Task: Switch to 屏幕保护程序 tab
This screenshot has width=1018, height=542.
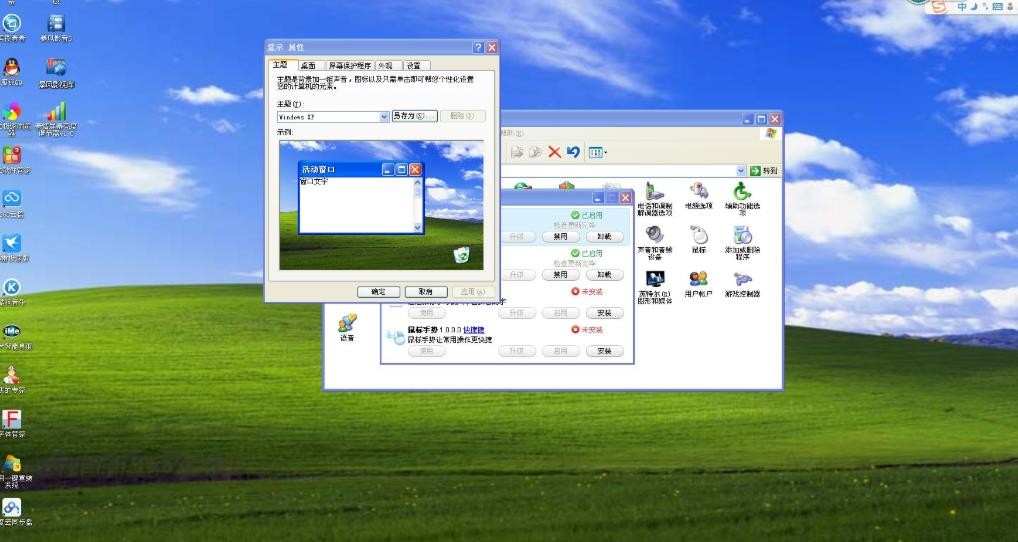Action: point(349,66)
